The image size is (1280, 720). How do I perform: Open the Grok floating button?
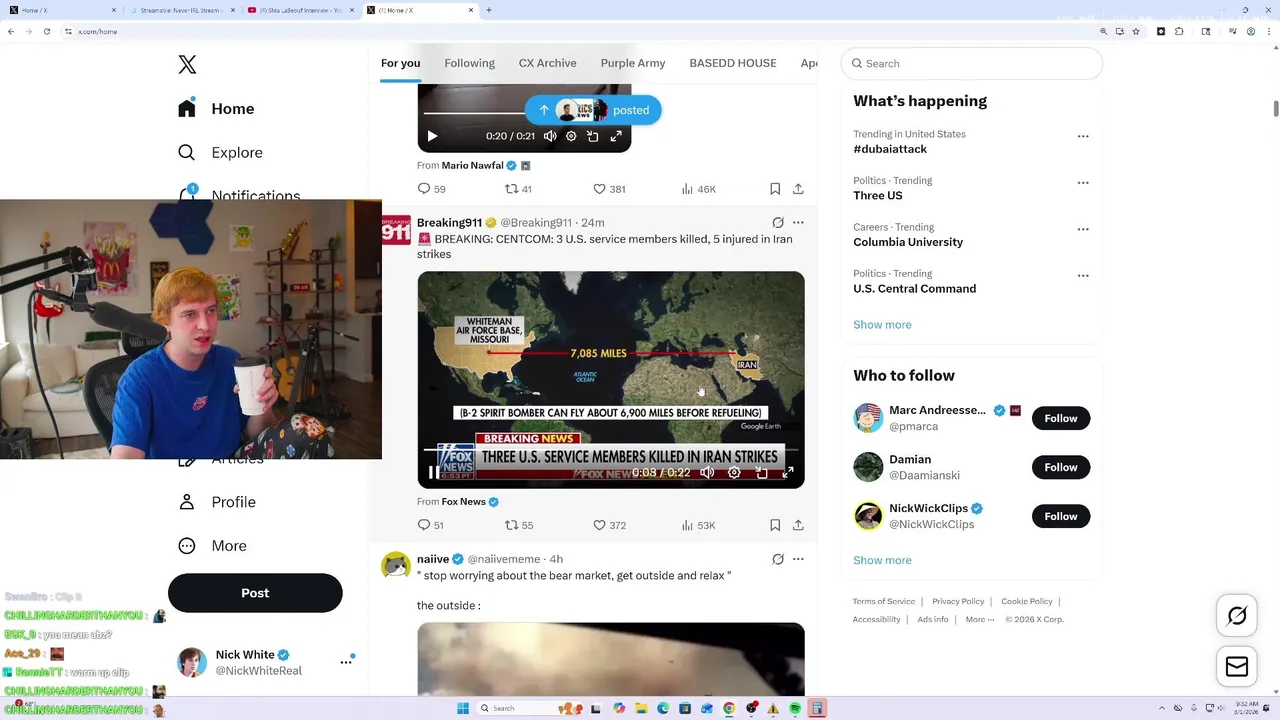[x=1237, y=616]
